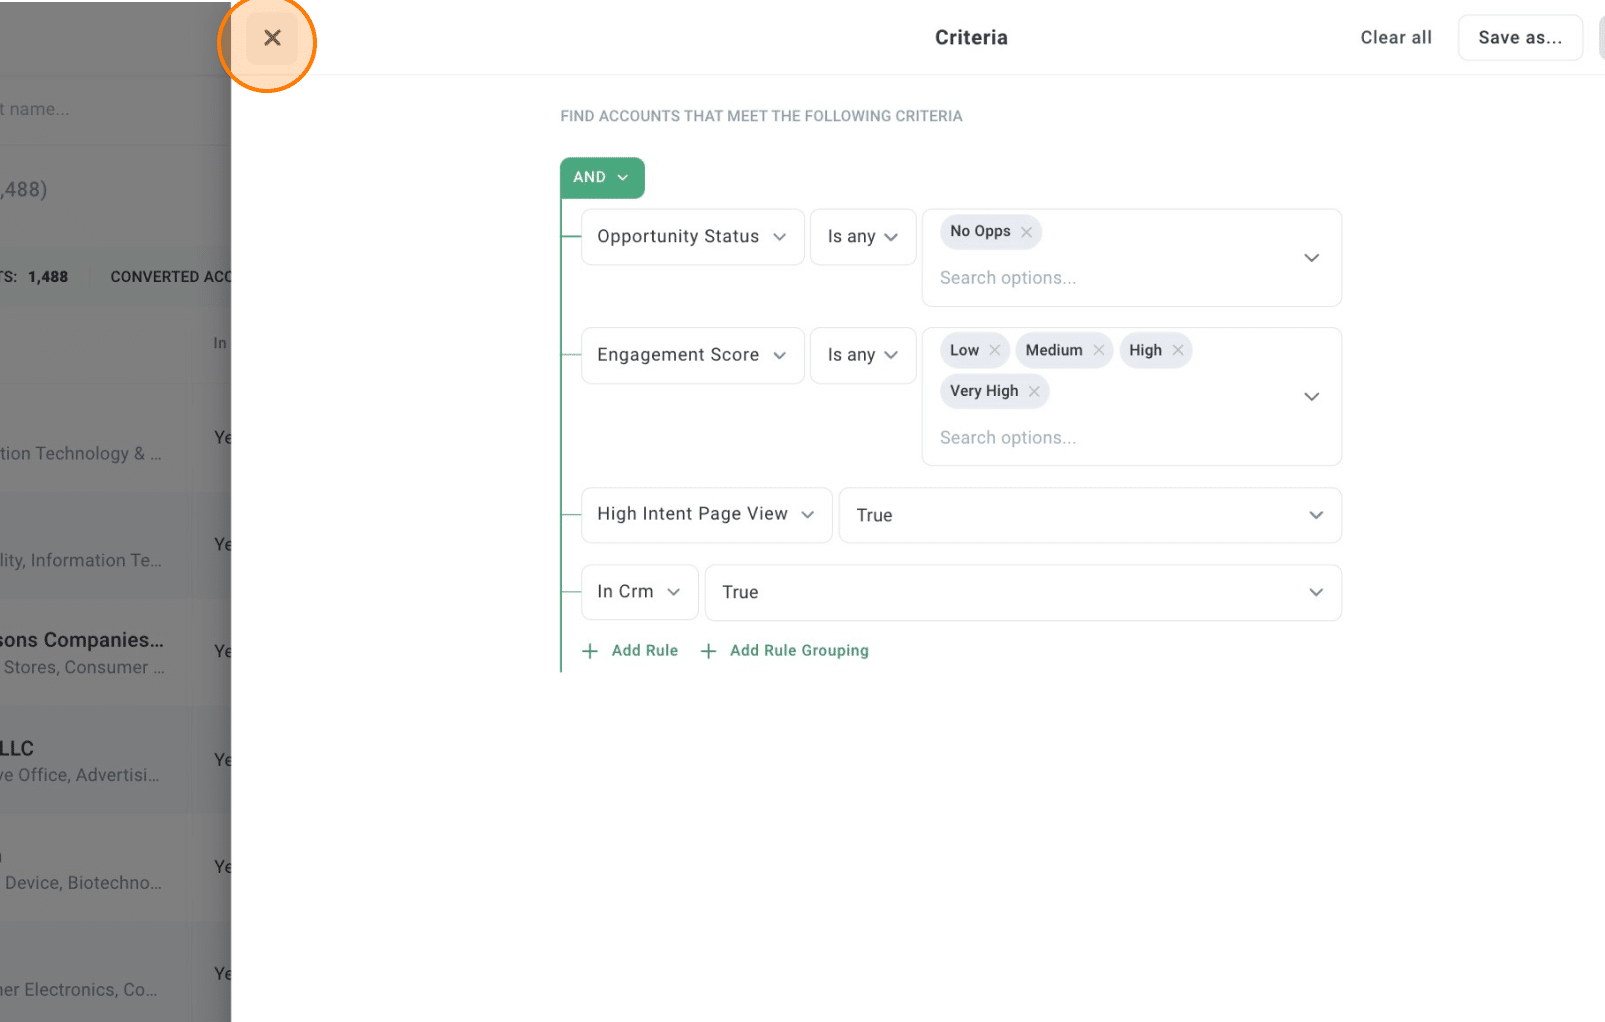The width and height of the screenshot is (1605, 1022).
Task: Open the Engagement Score field dropdown
Action: point(692,355)
